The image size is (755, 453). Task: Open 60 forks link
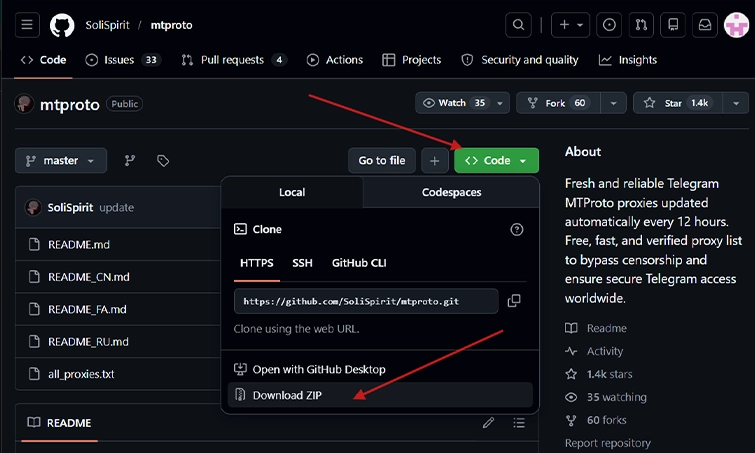pos(596,420)
